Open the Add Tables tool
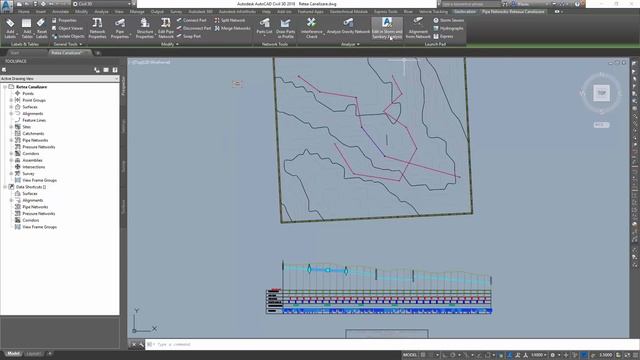The height and width of the screenshot is (360, 640). 27,28
